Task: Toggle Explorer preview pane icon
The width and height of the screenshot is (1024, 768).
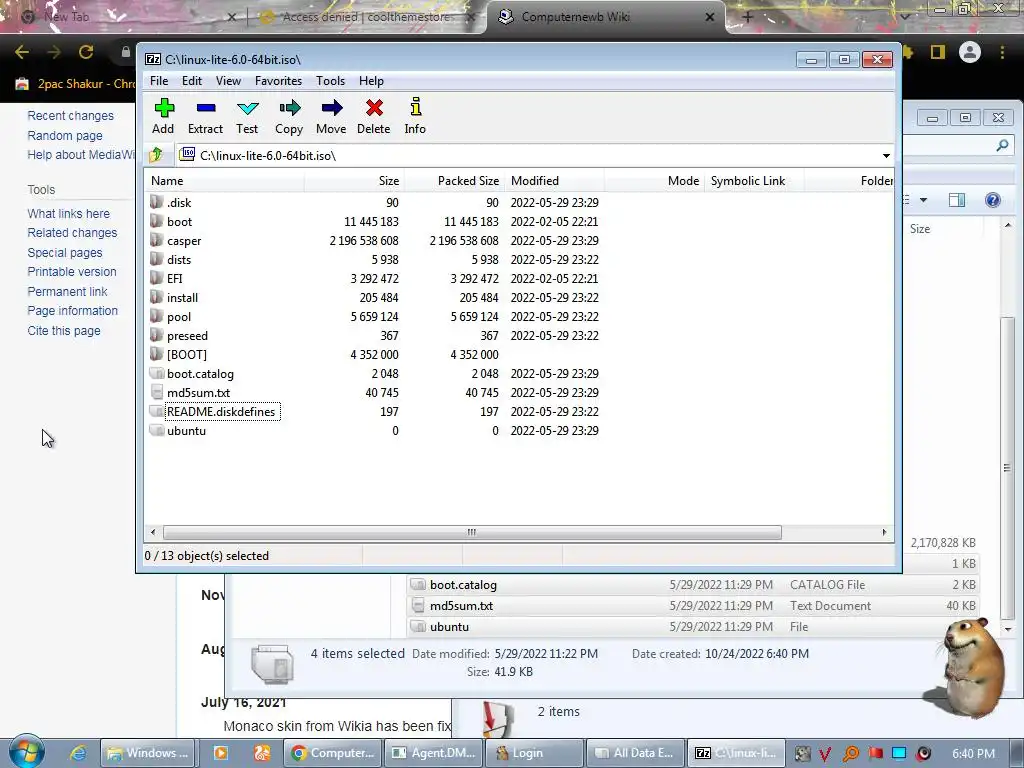Action: (x=957, y=200)
